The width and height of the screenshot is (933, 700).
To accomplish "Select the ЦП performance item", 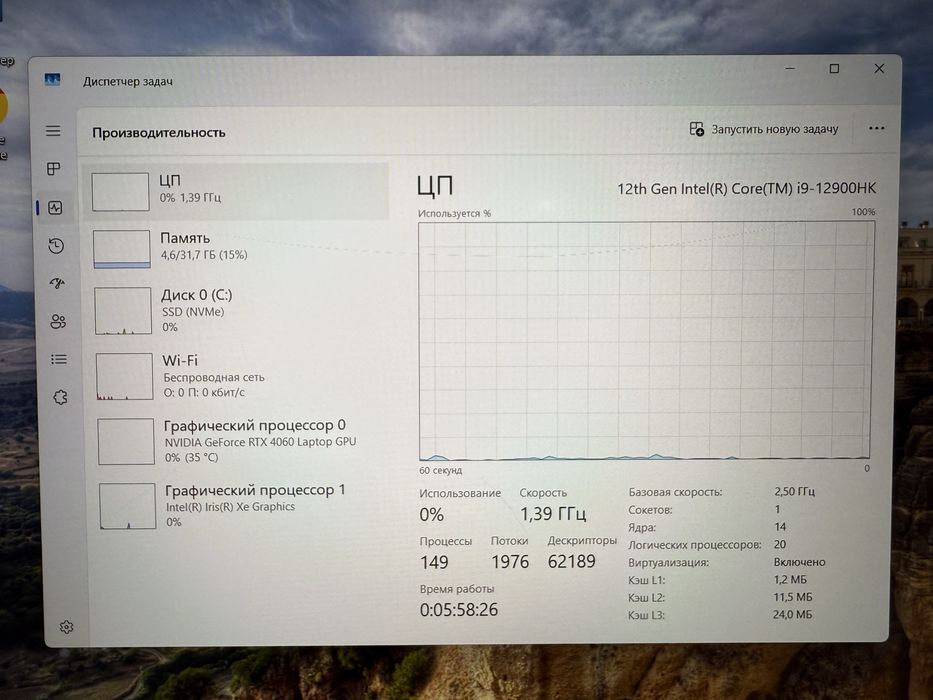I will 237,192.
